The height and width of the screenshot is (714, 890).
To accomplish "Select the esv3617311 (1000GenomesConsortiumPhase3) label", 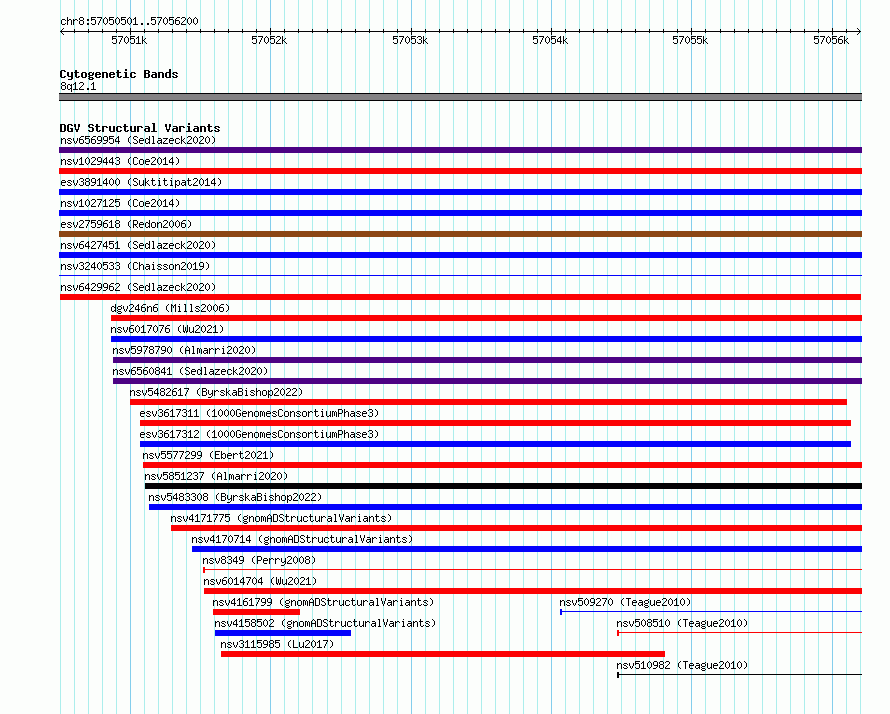I will [259, 413].
